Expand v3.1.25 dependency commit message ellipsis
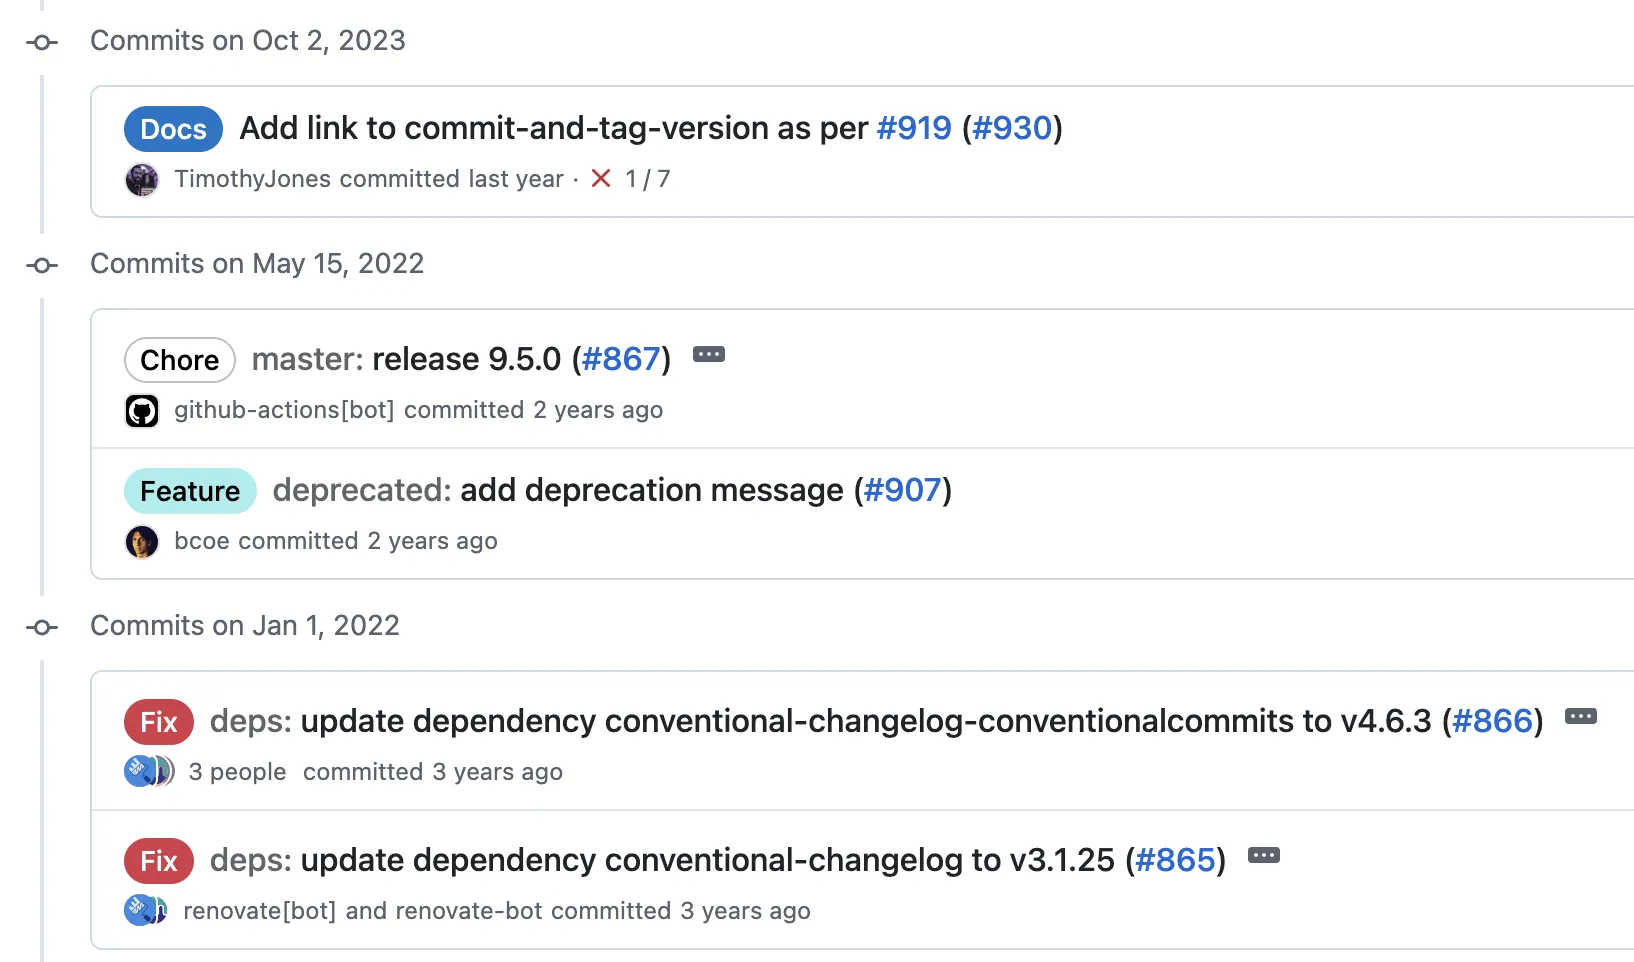Viewport: 1634px width, 962px height. (x=1264, y=856)
